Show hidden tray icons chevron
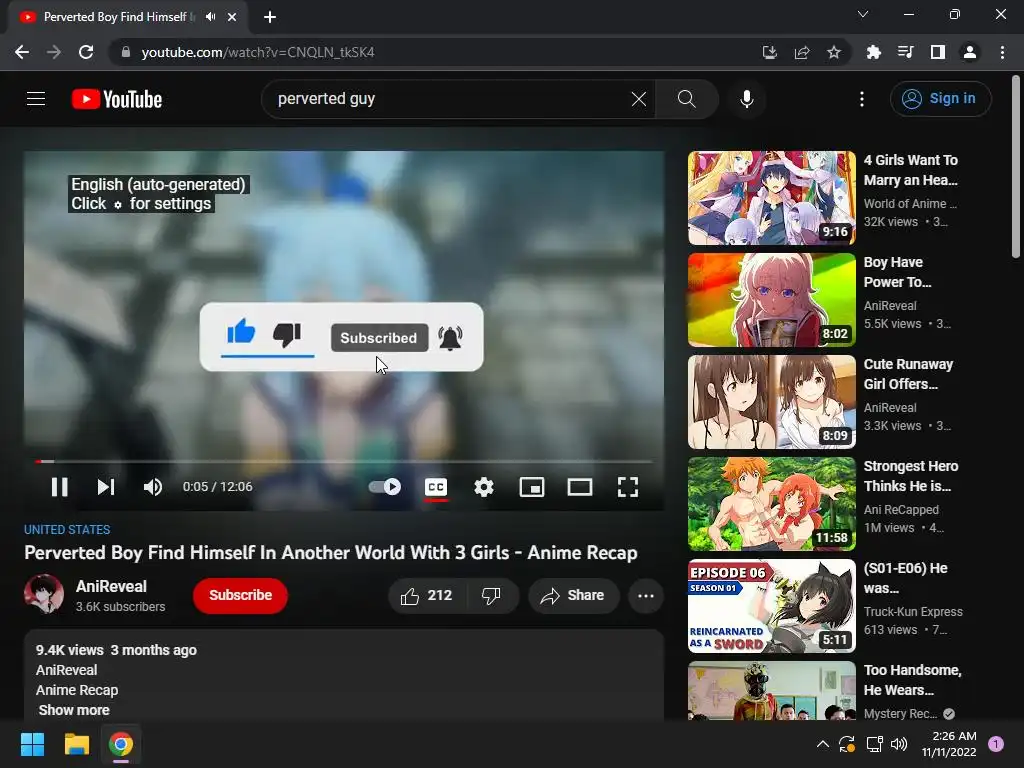Viewport: 1024px width, 768px height. 823,744
